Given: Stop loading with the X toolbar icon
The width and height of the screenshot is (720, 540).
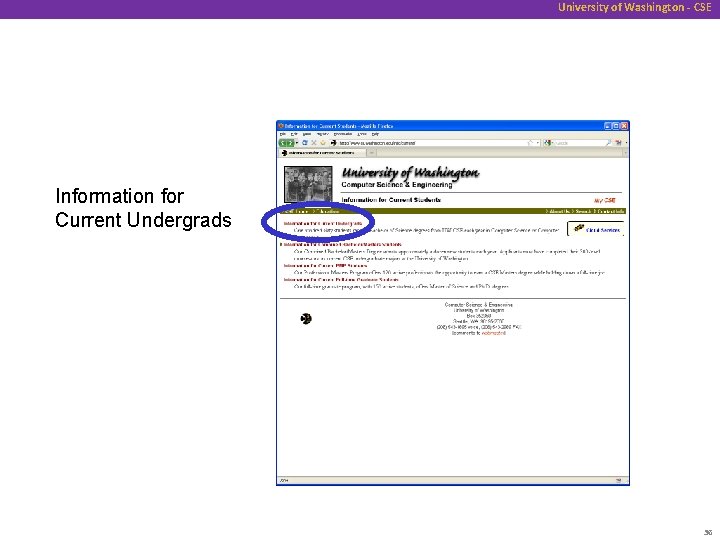Looking at the screenshot, I should 314,143.
